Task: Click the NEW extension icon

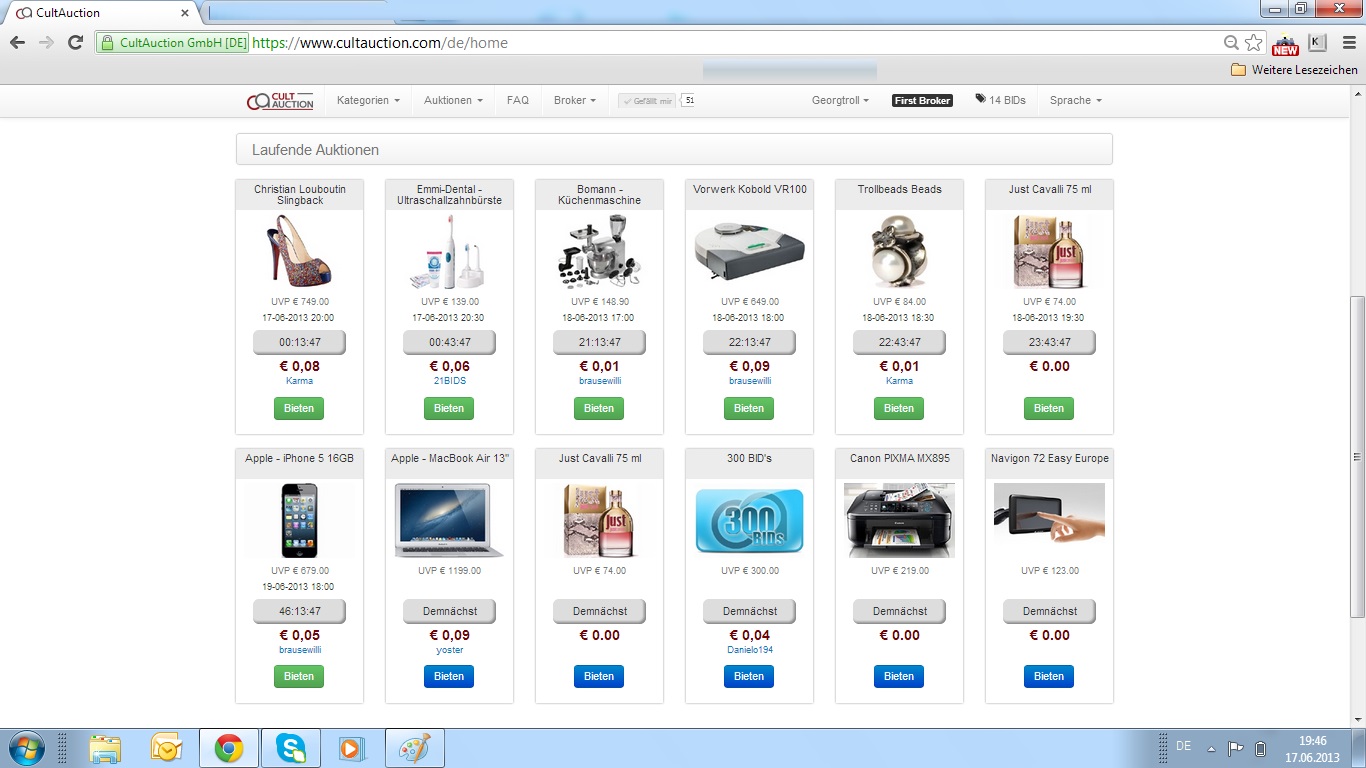Action: tap(1285, 44)
